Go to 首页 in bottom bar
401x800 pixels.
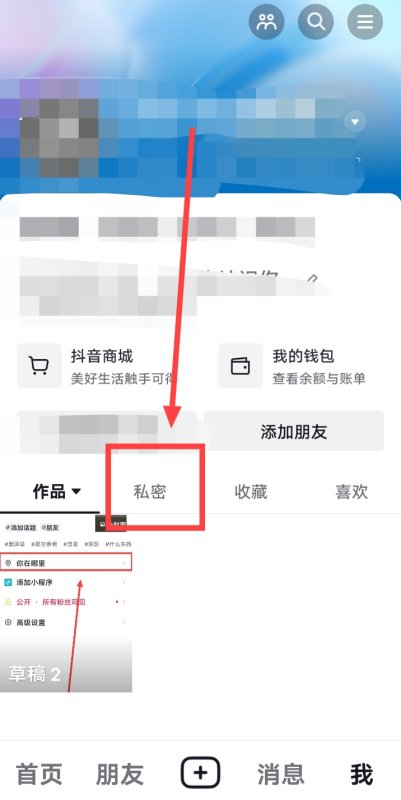point(39,774)
